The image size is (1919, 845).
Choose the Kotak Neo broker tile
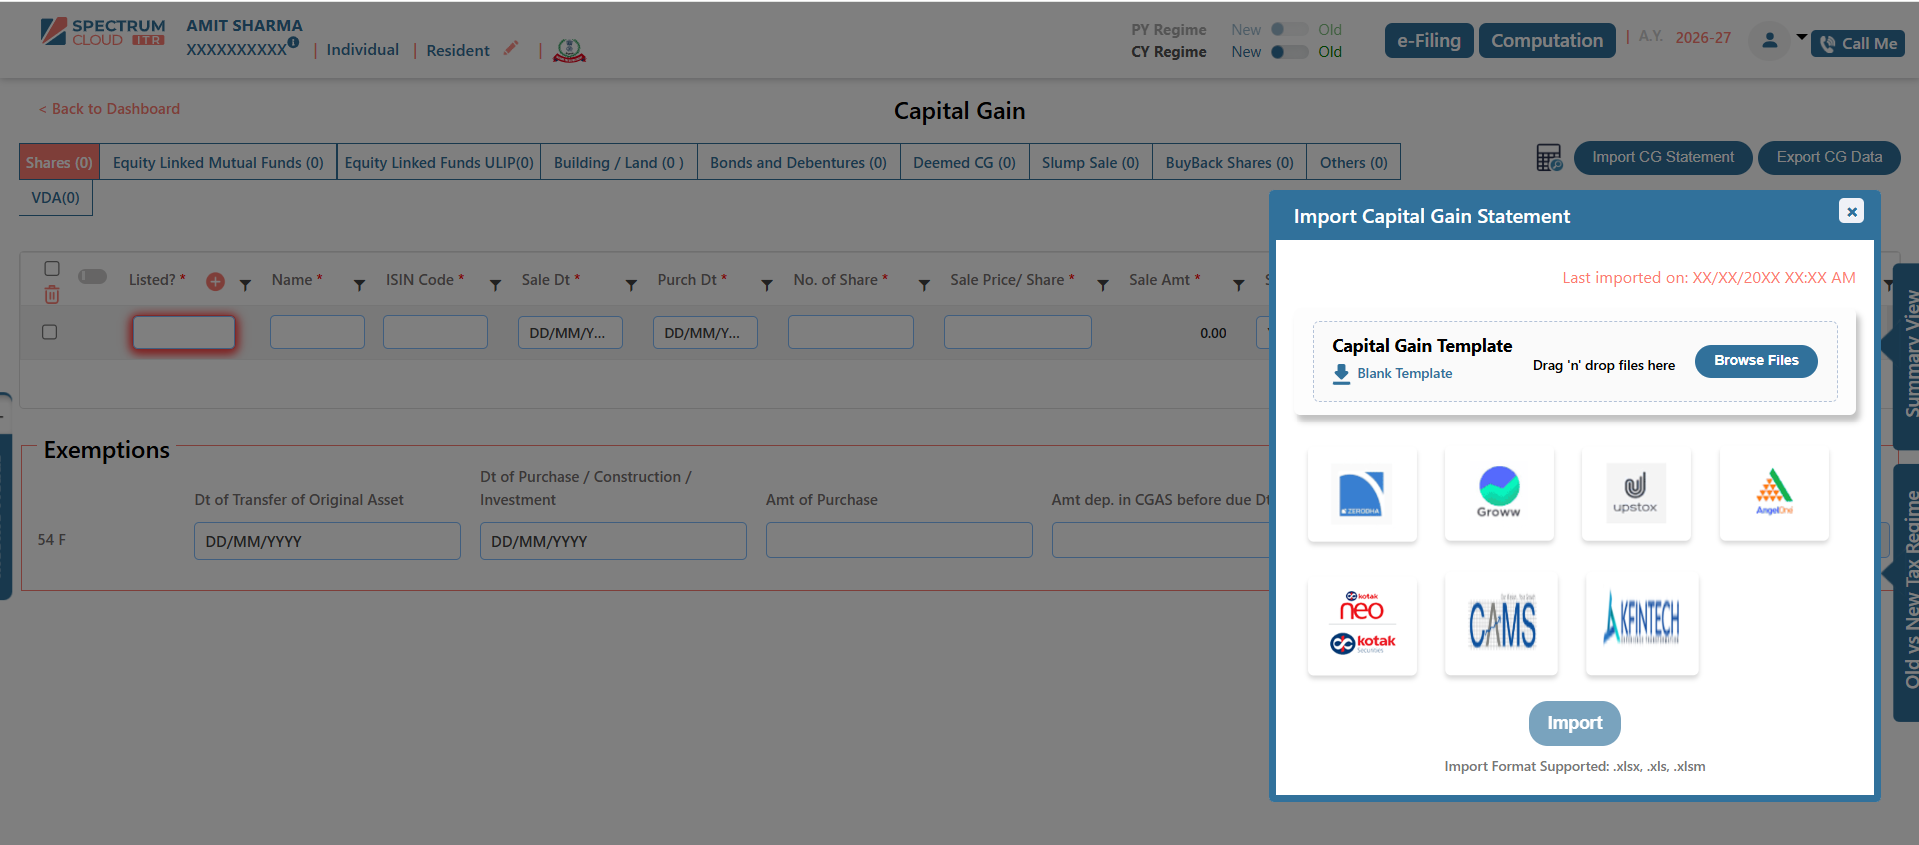[x=1361, y=625]
